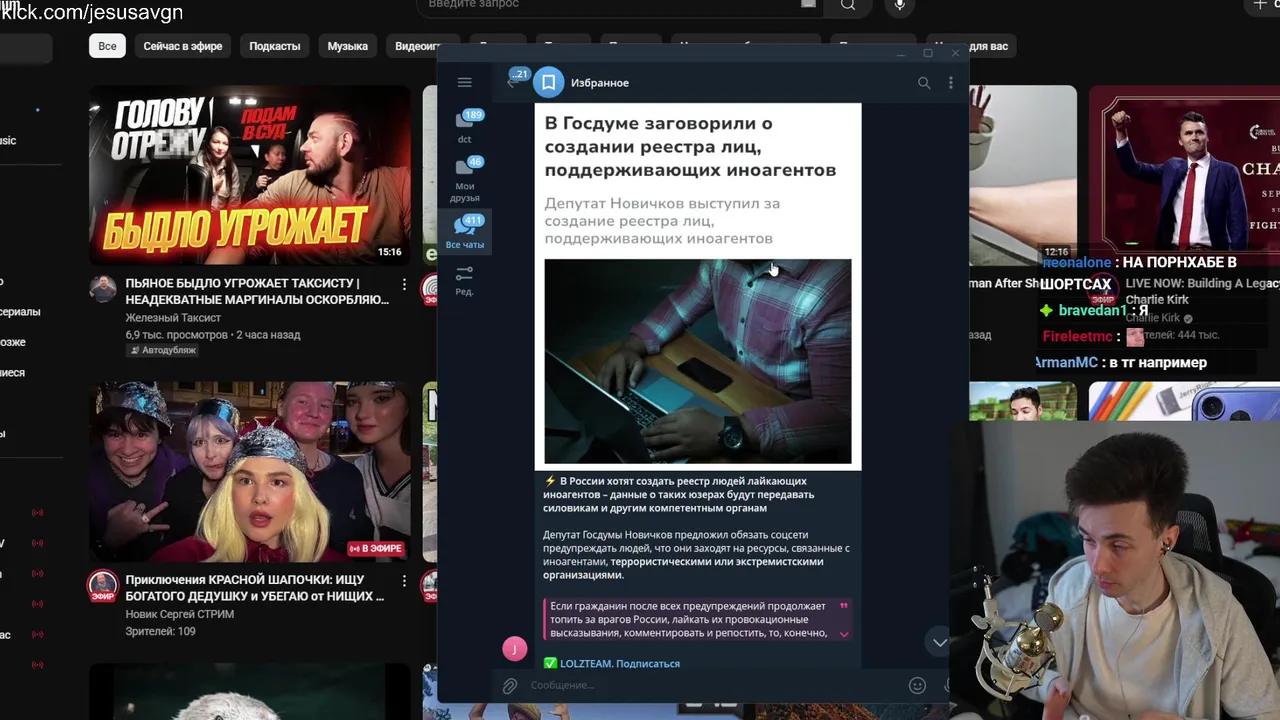
Task: Select the Подкасты filter chip
Action: click(275, 46)
